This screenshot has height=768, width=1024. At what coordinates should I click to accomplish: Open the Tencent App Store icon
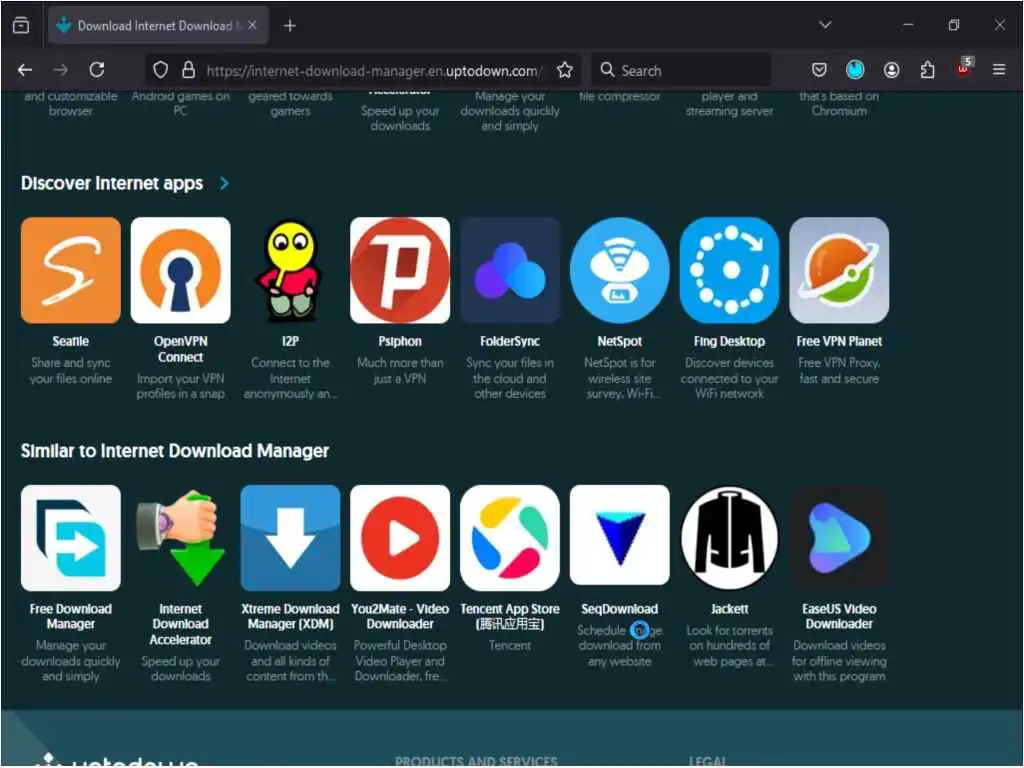(509, 537)
